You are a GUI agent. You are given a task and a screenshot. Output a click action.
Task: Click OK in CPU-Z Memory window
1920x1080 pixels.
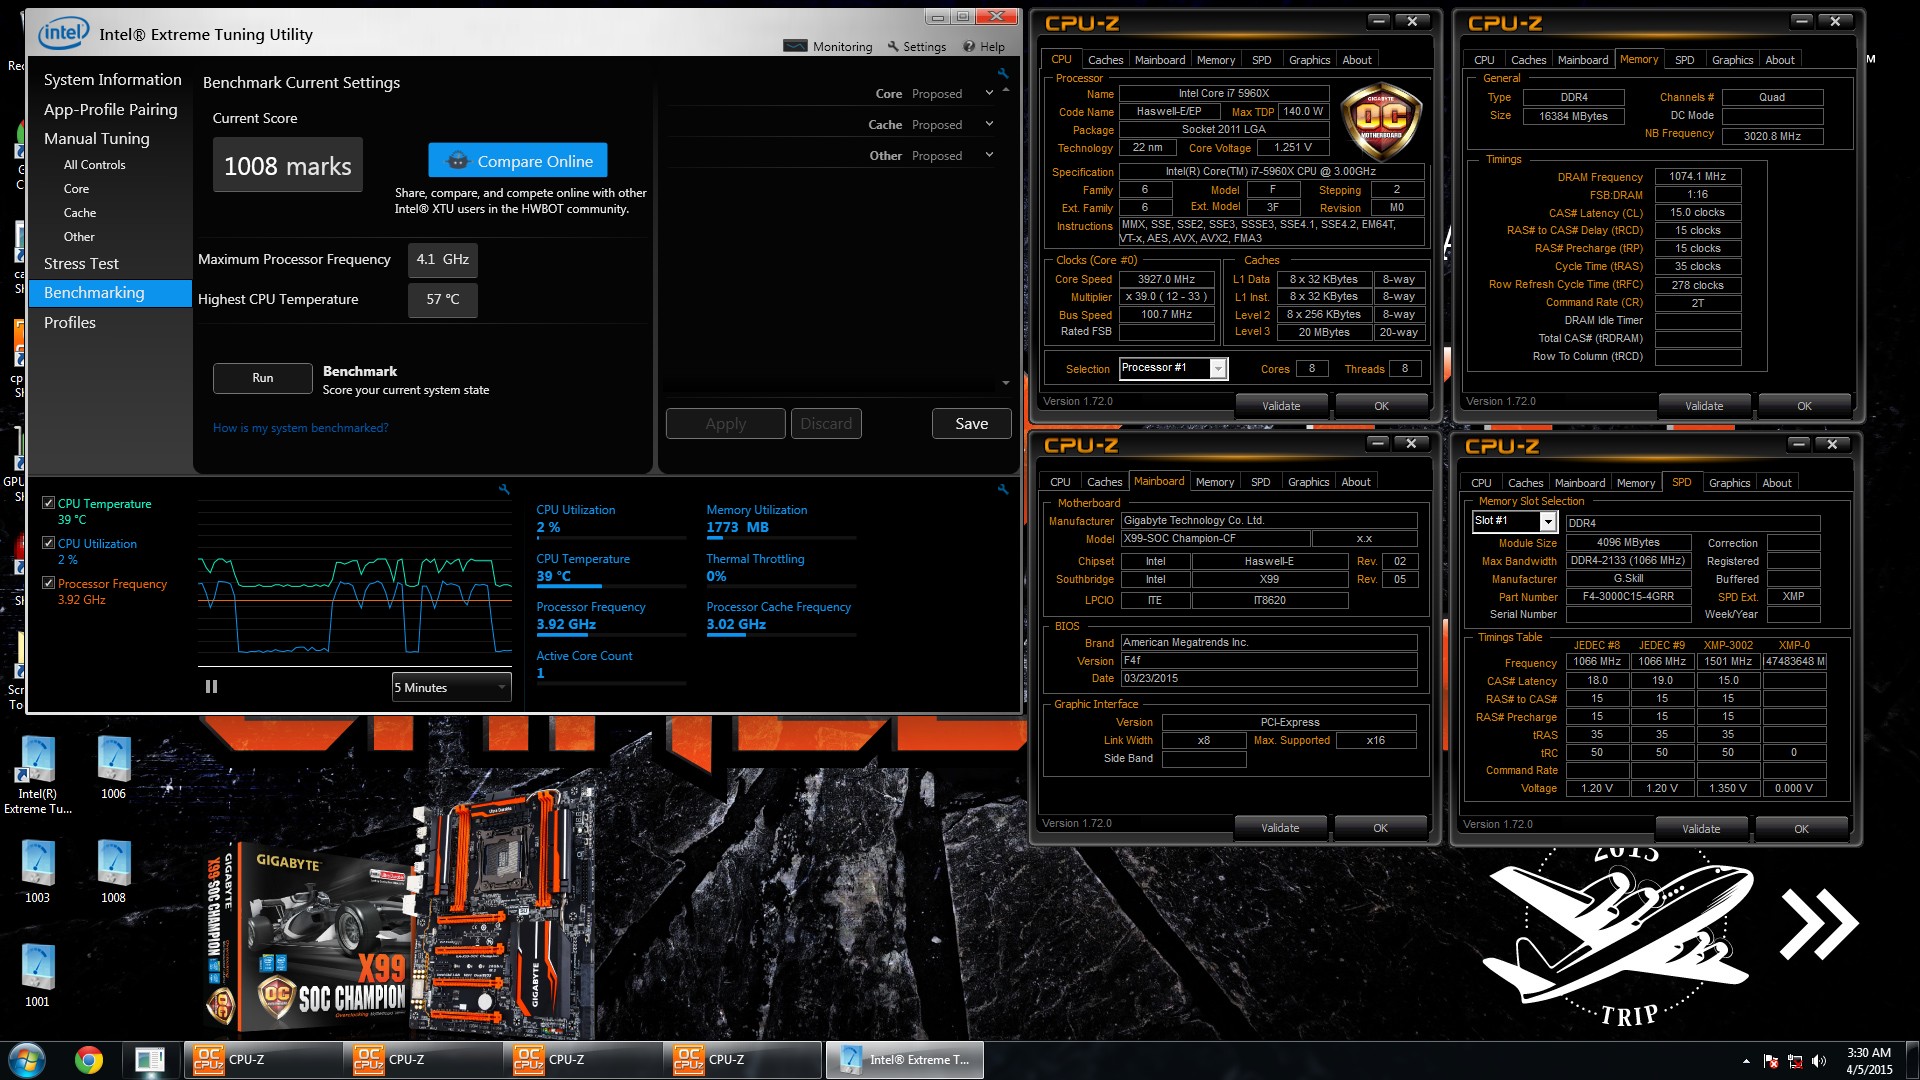(1804, 406)
